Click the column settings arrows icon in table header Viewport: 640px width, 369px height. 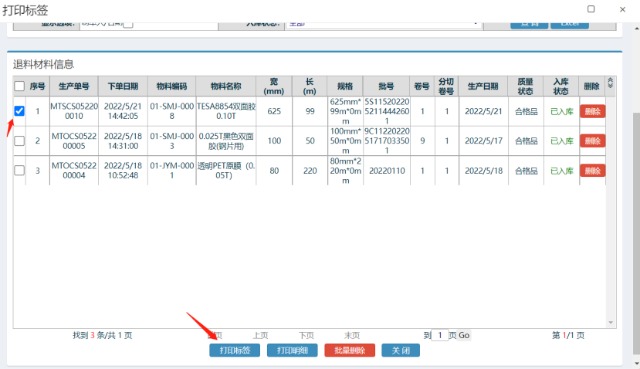coord(610,83)
